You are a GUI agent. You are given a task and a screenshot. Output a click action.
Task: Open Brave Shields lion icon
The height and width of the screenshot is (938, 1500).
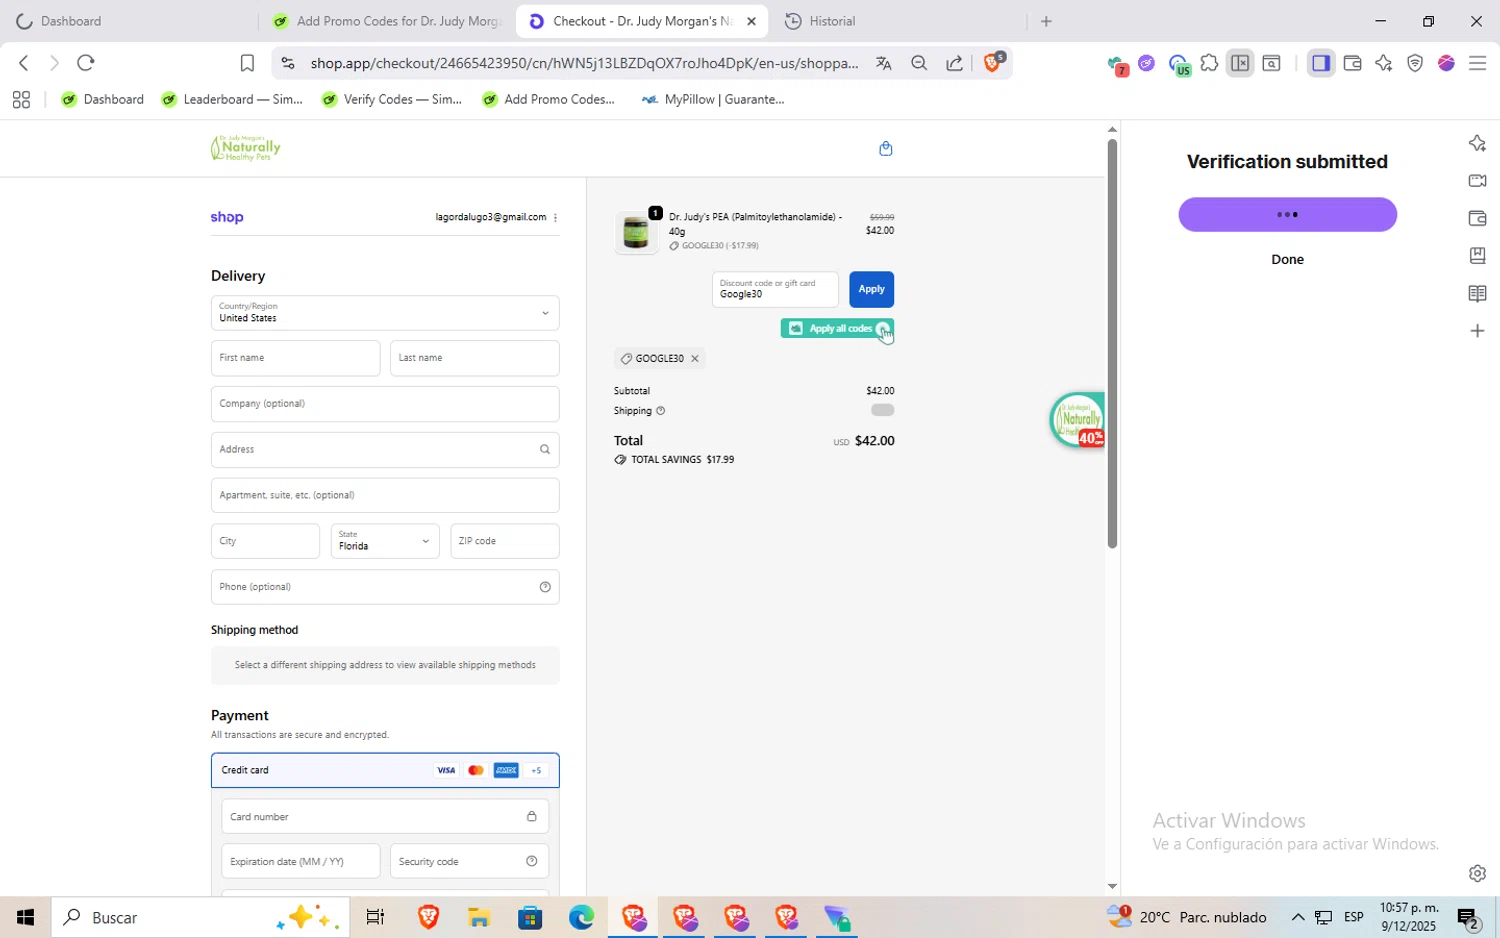pyautogui.click(x=993, y=62)
